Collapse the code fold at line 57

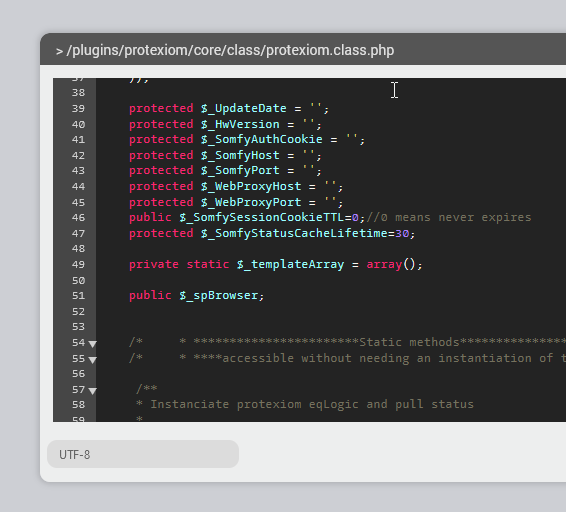coord(93,391)
